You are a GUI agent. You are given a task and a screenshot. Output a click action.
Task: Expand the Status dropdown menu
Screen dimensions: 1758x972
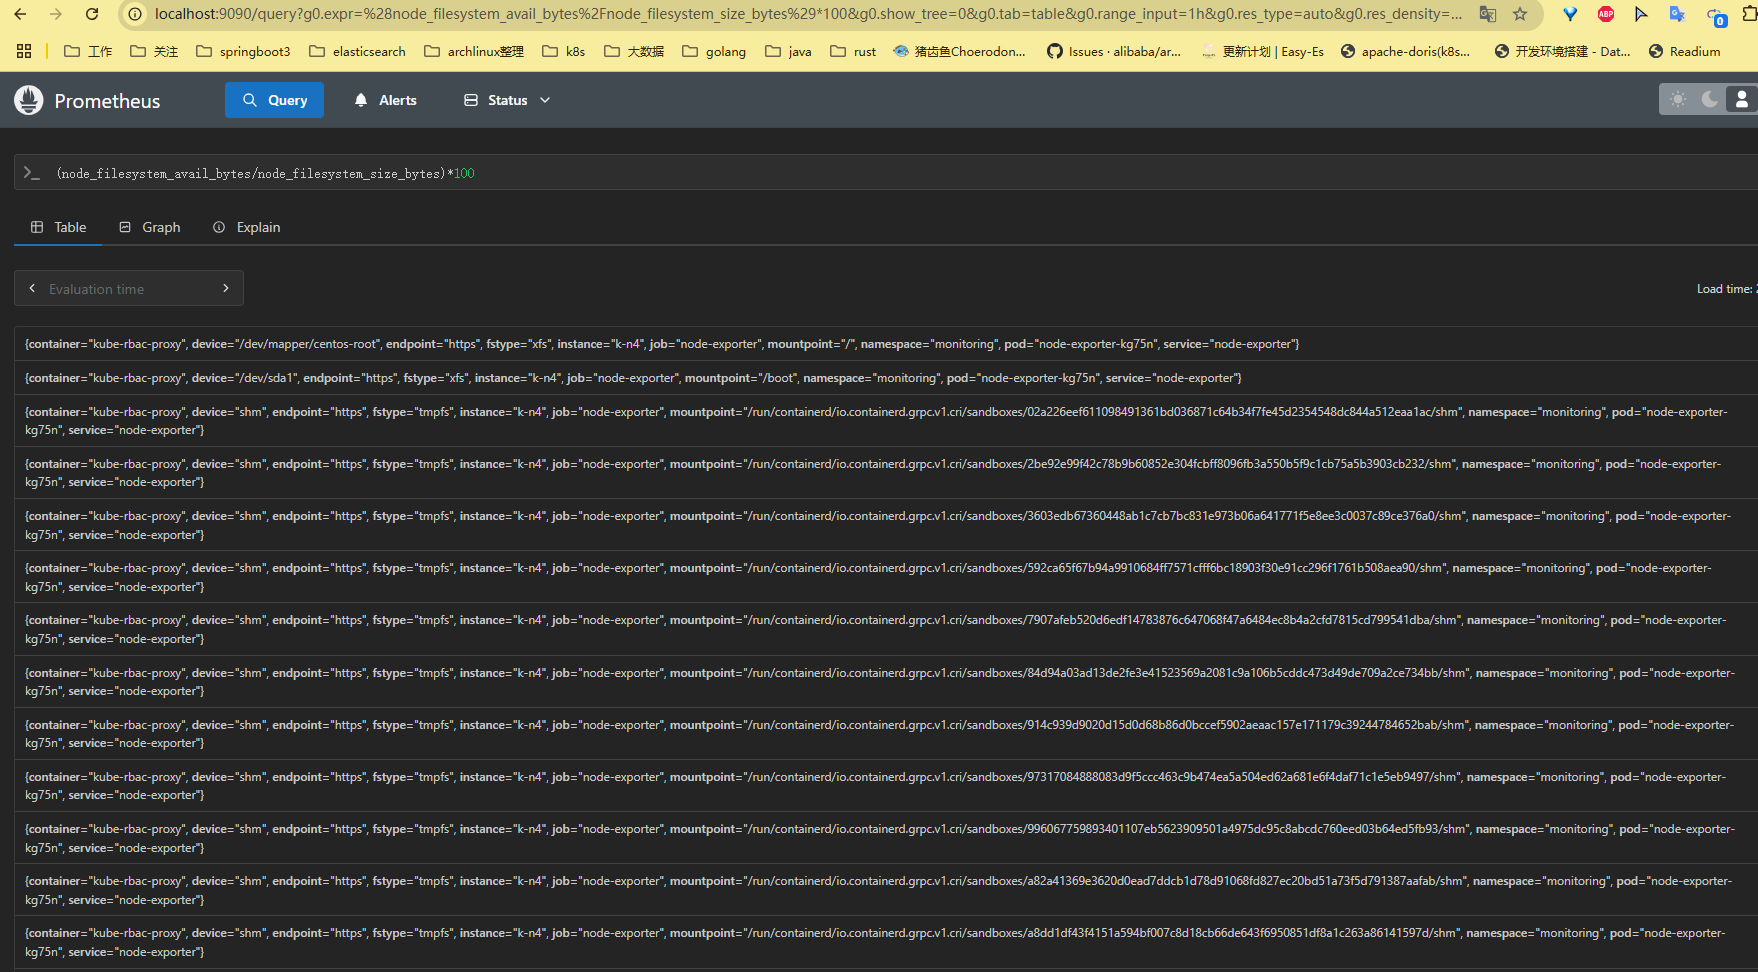(x=507, y=100)
